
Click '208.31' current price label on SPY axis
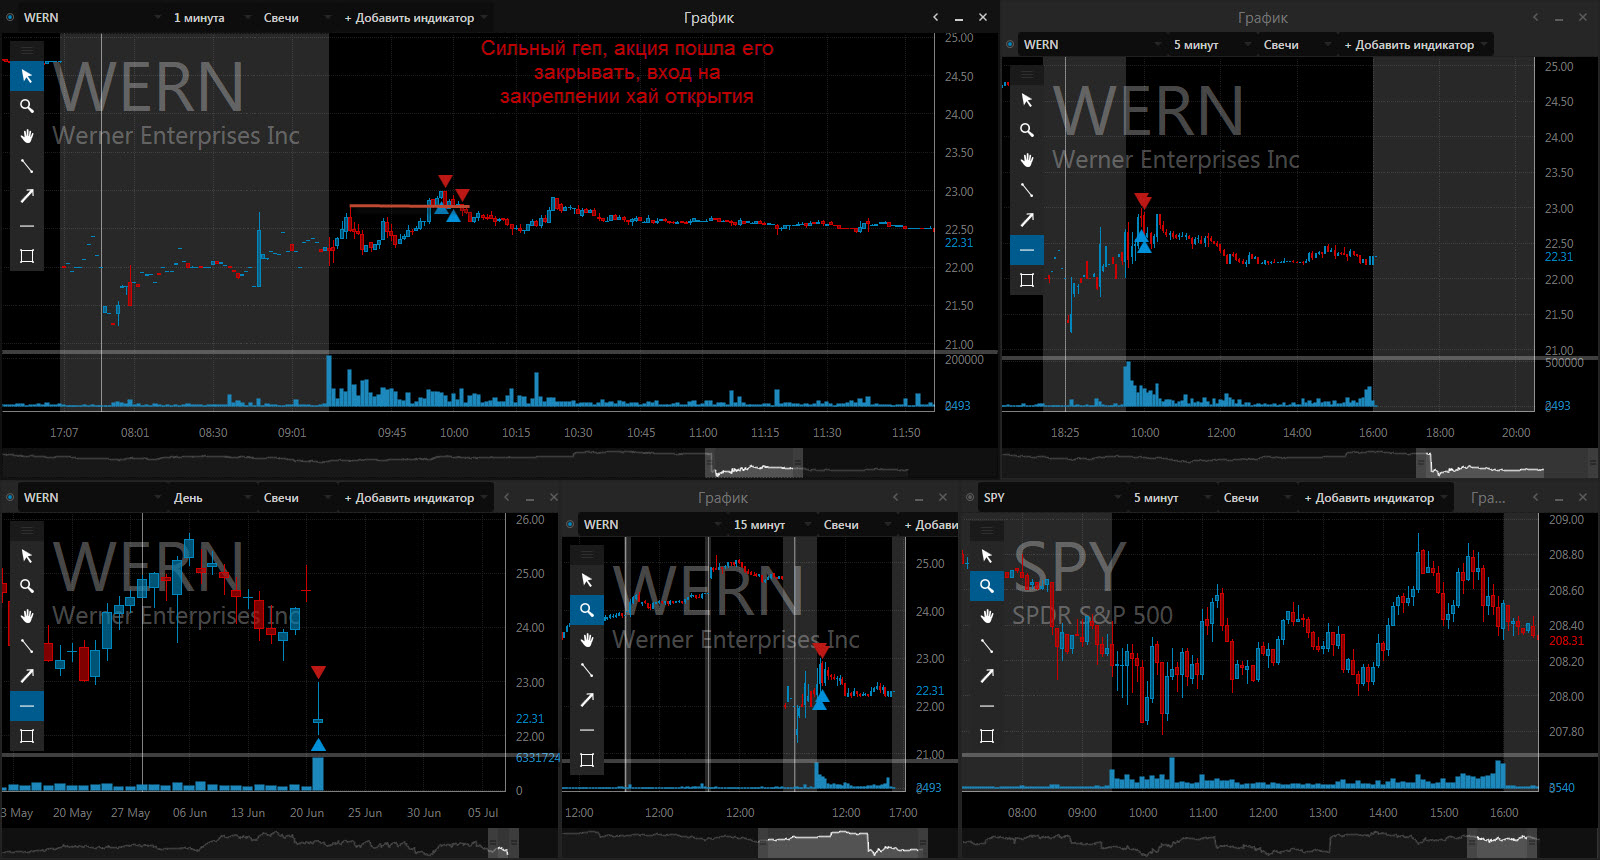(1566, 641)
